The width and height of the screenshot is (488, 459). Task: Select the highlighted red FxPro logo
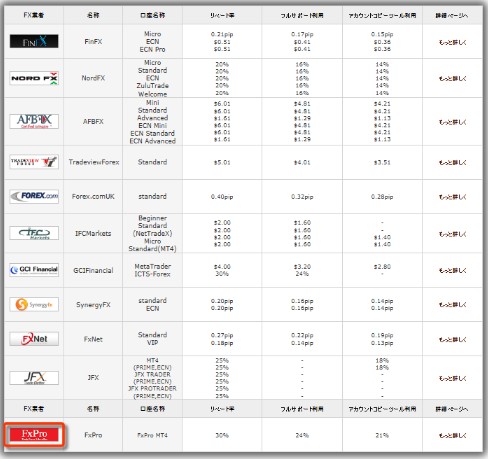tap(34, 435)
